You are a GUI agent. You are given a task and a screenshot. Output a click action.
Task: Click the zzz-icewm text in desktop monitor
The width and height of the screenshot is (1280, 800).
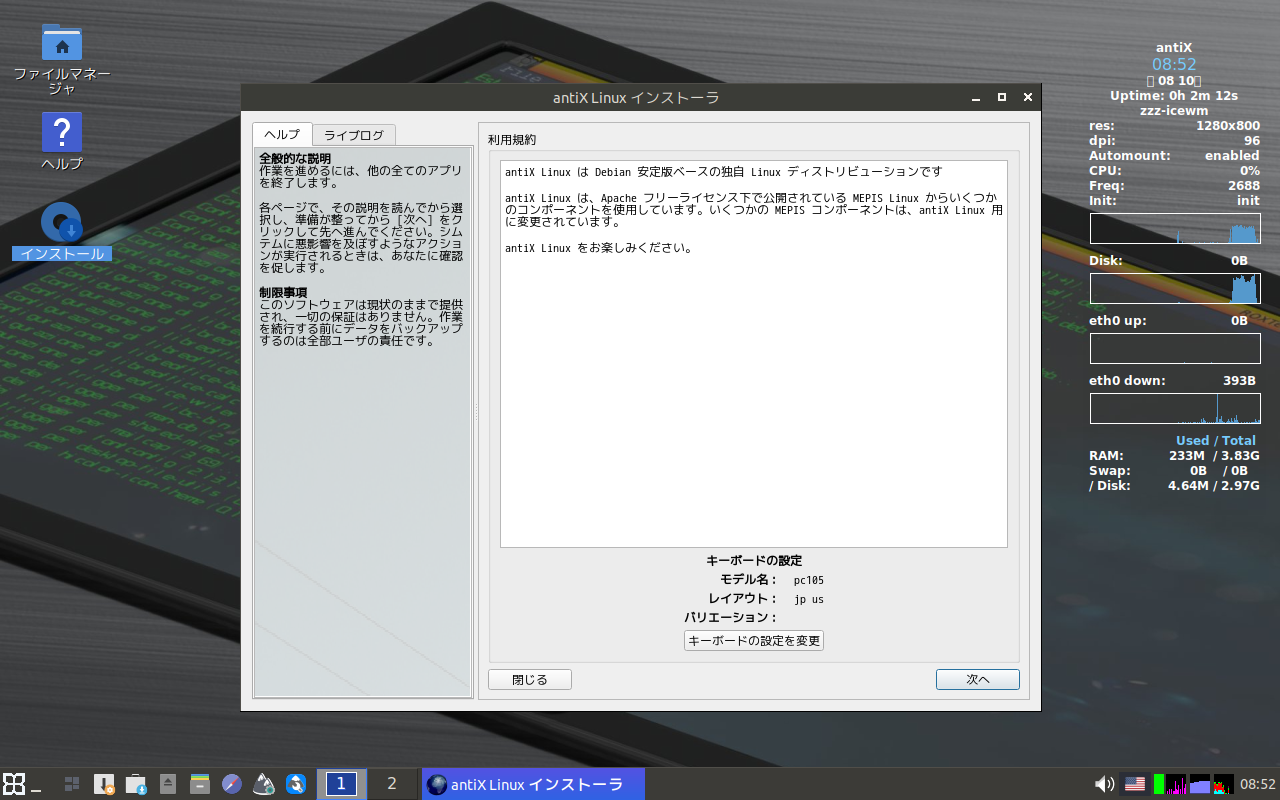point(1174,111)
